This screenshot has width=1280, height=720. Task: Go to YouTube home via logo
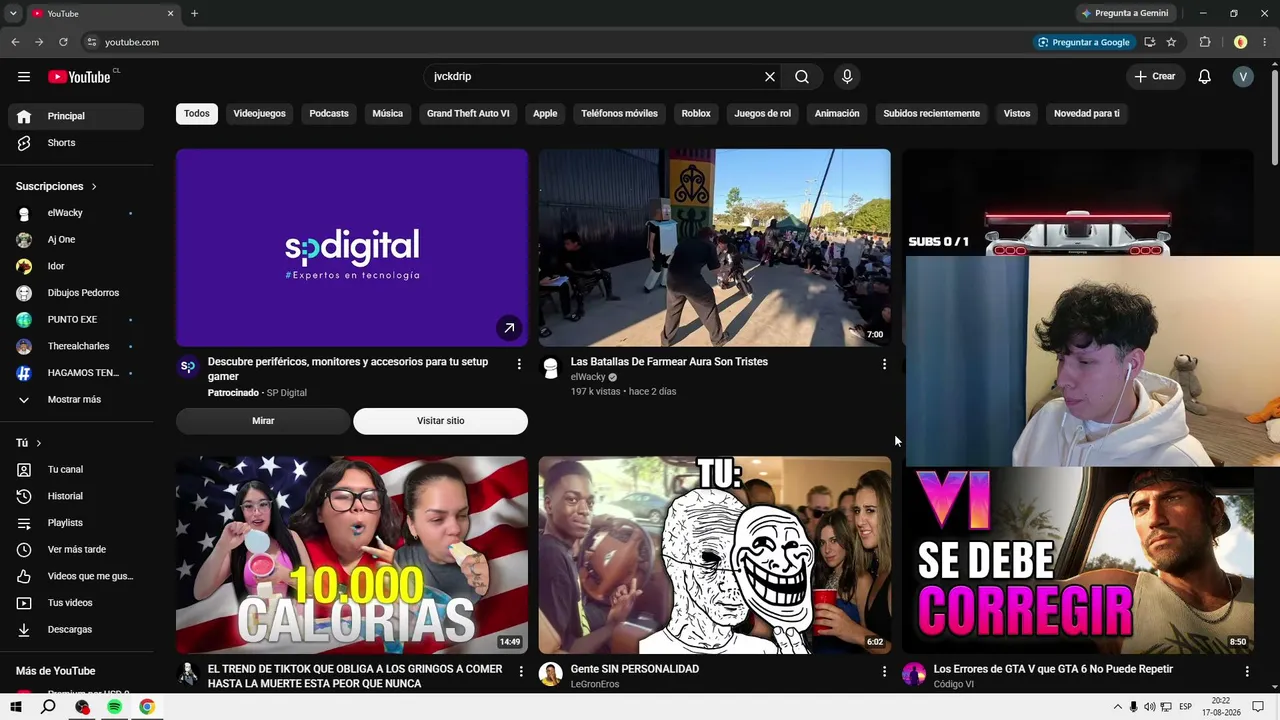(80, 77)
